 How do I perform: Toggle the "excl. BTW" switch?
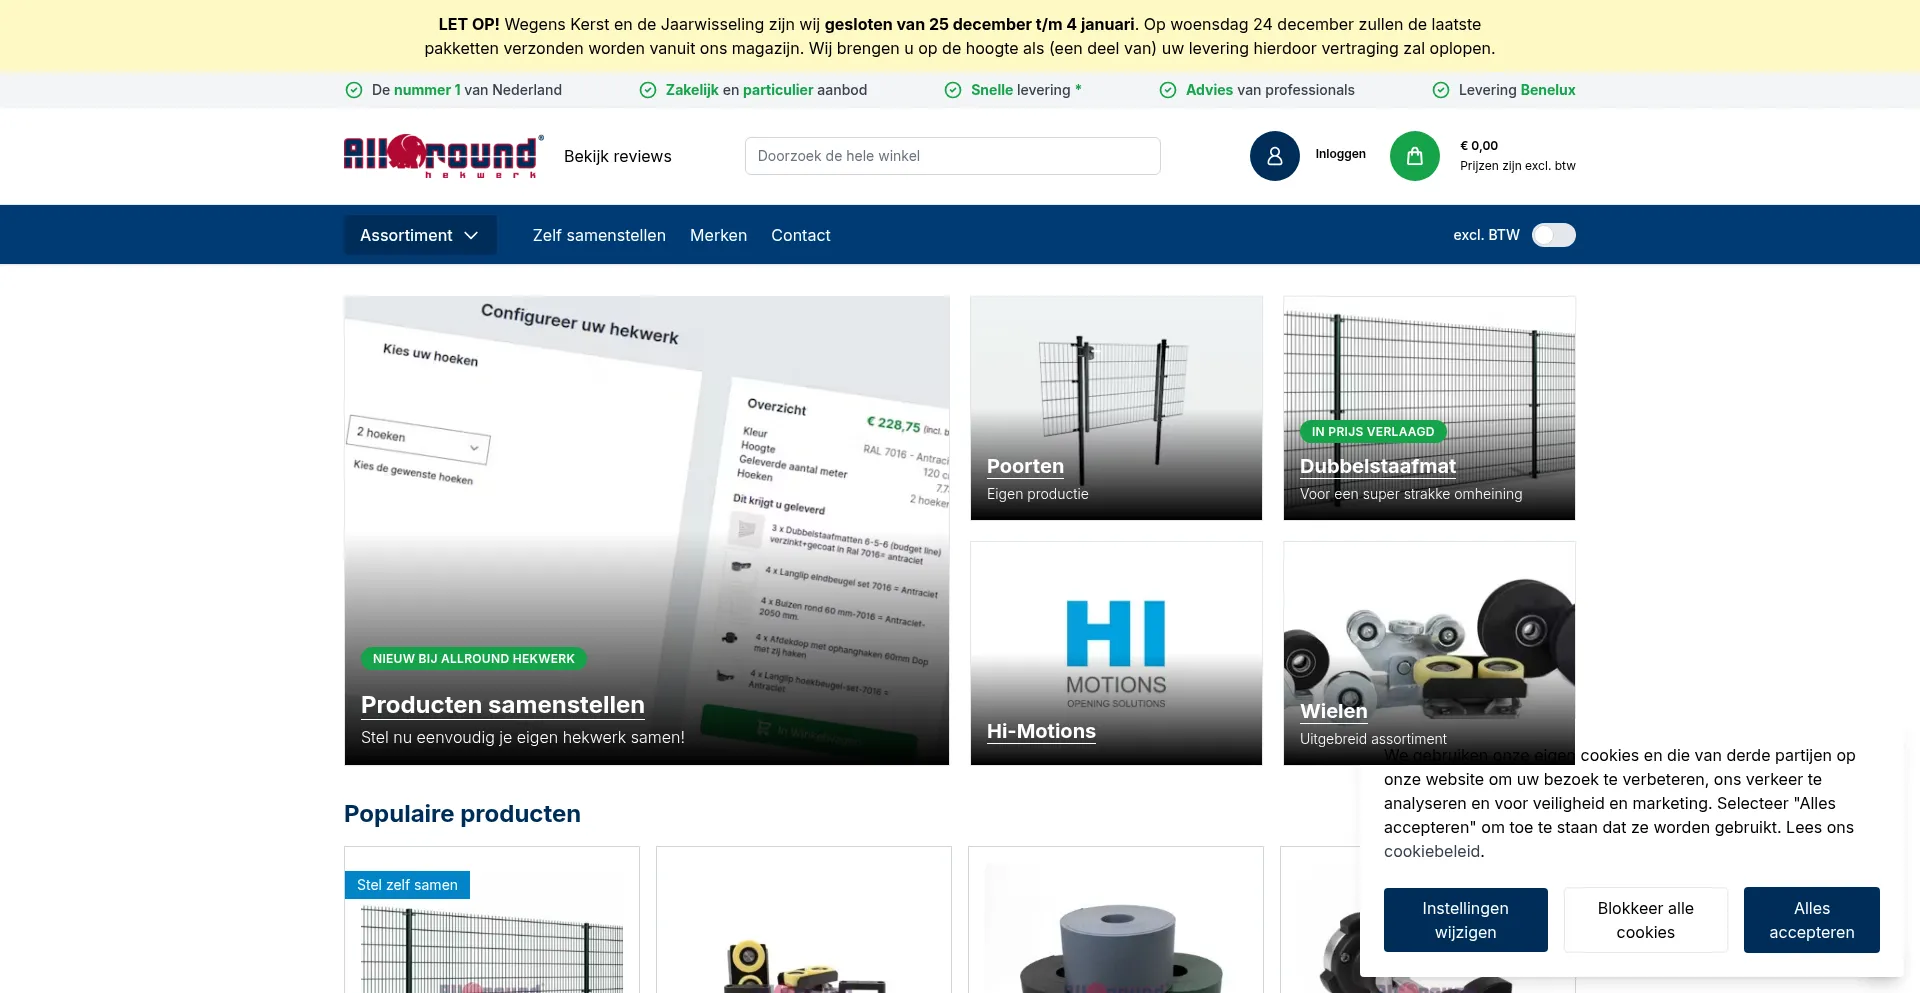[1554, 235]
